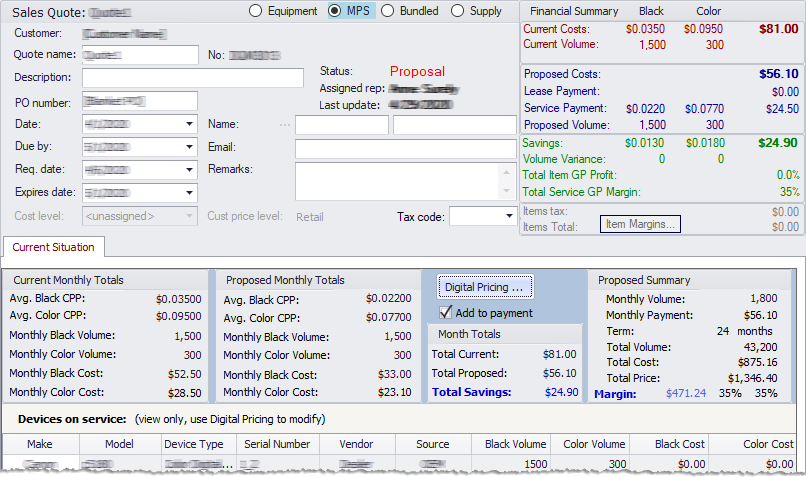Screen dimensions: 806x477
Task: Sort by Device Type column header
Action: coord(198,444)
